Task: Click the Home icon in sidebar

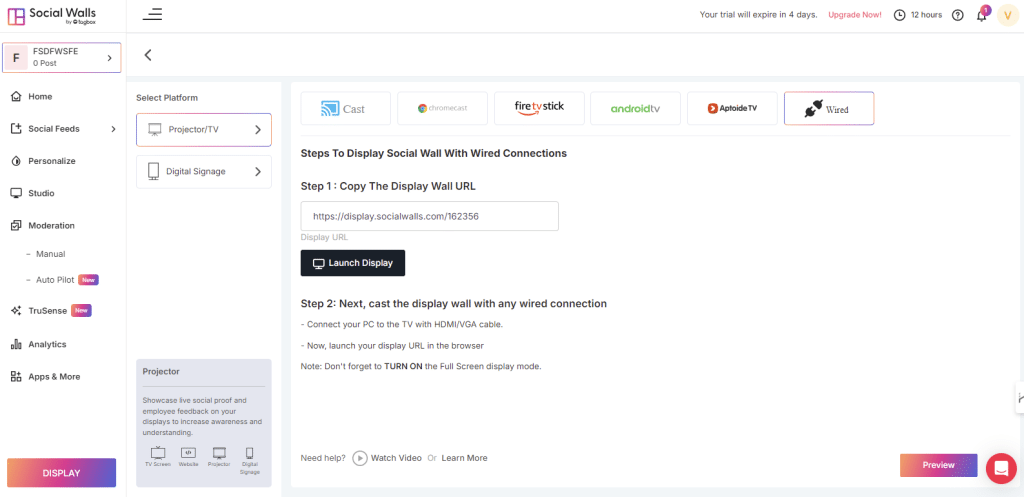Action: [16, 97]
